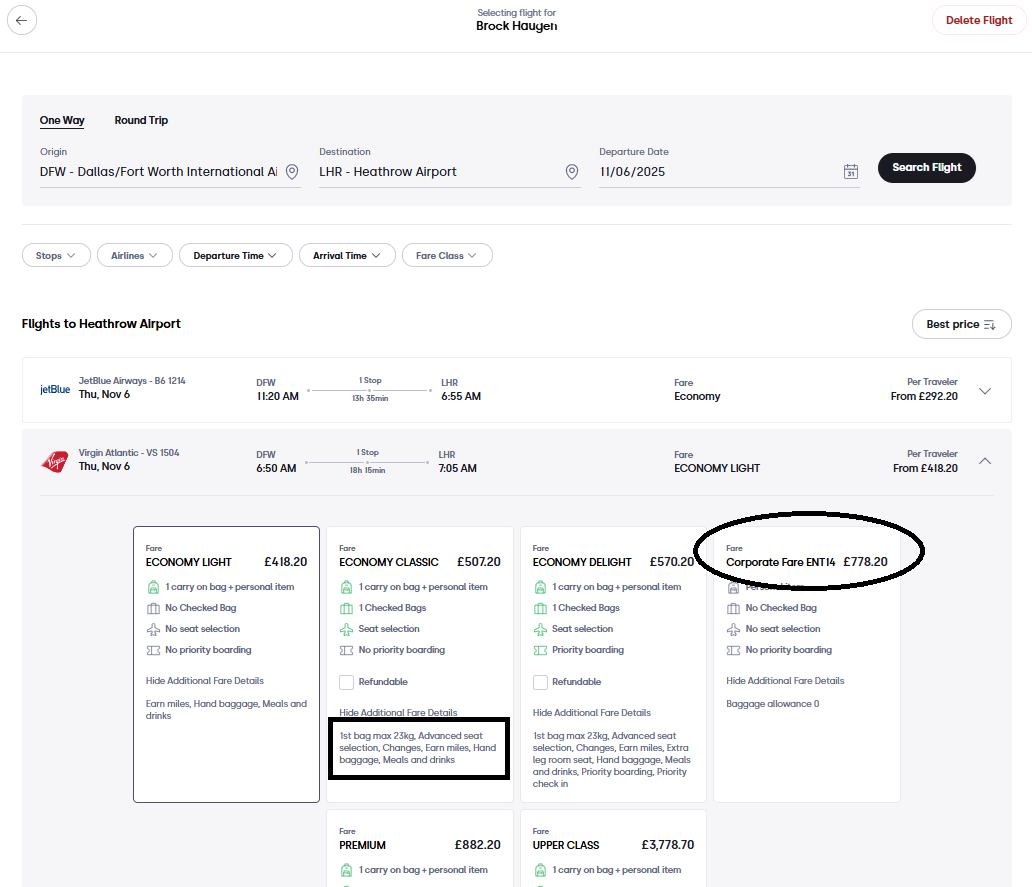Click Economy Classic carry on bag icon

(x=346, y=587)
